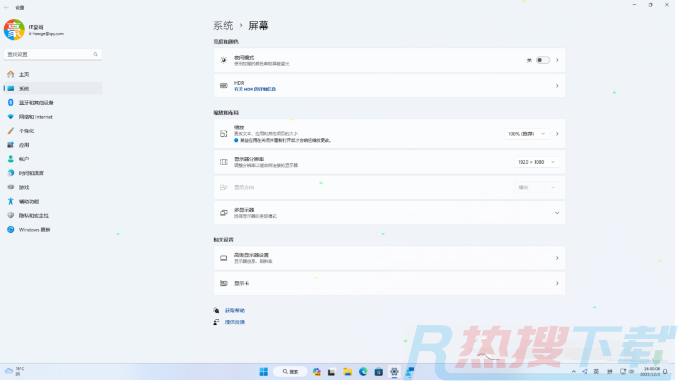Click the Accessibility (辅助功能) figure icon
This screenshot has width=678, height=381.
[x=11, y=202]
